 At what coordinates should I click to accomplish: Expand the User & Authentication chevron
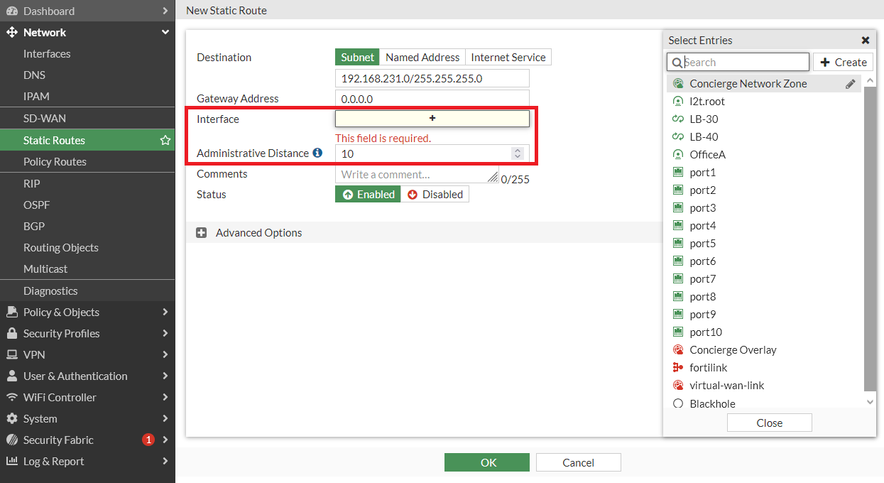point(165,375)
